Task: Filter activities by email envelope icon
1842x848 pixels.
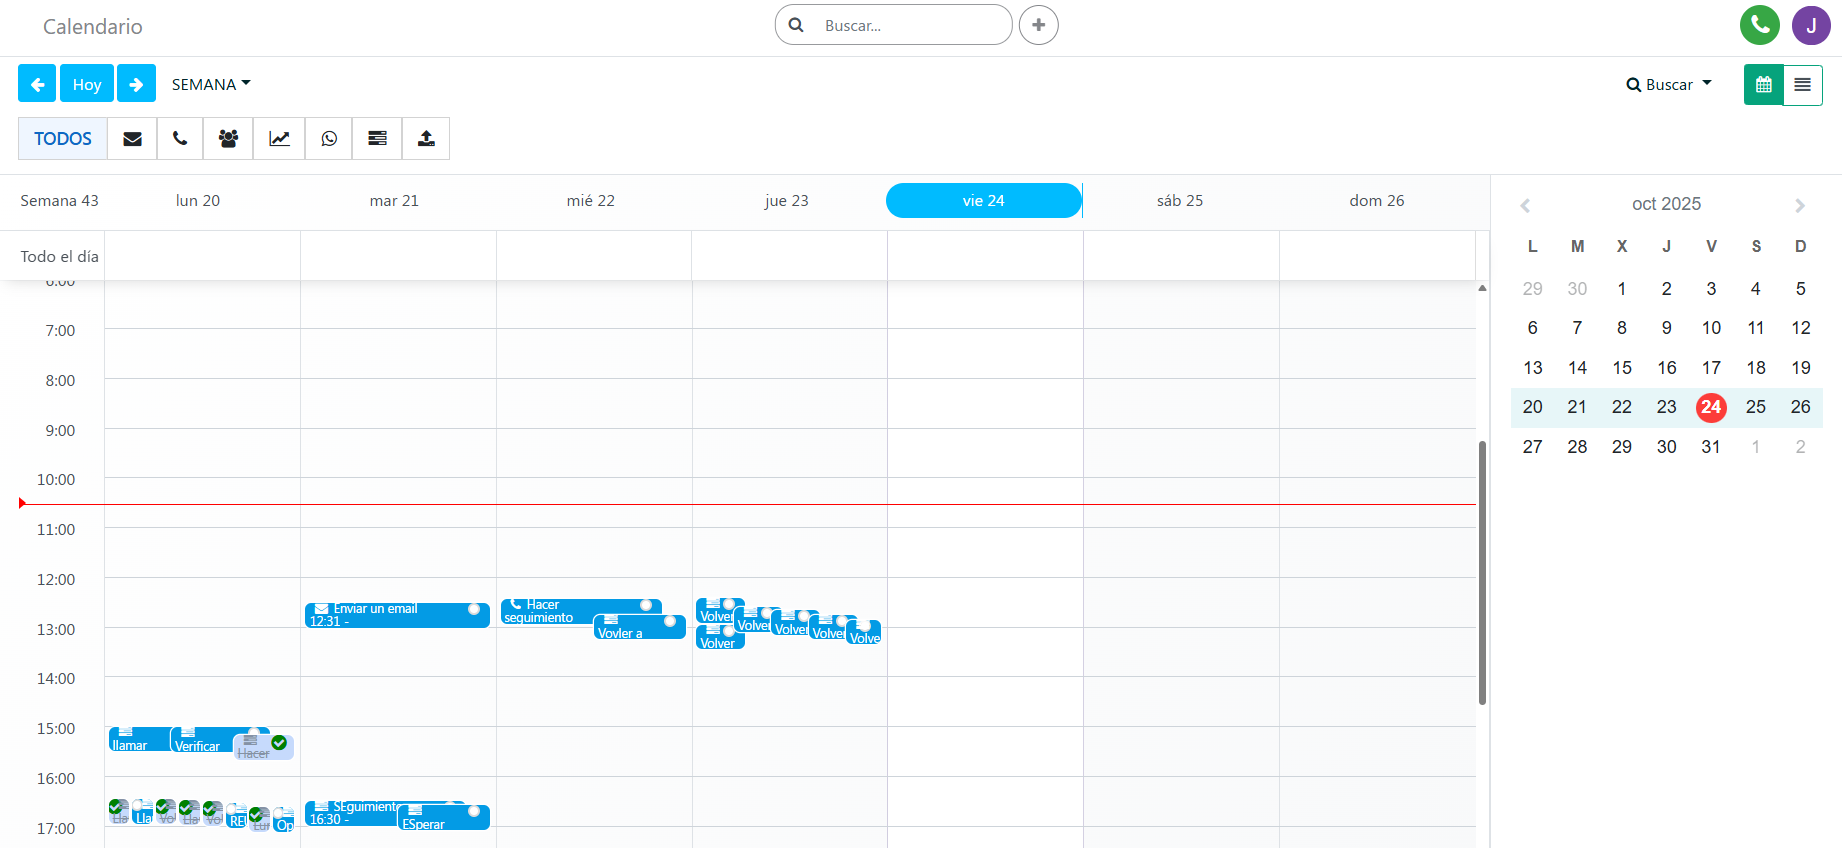Action: tap(132, 139)
